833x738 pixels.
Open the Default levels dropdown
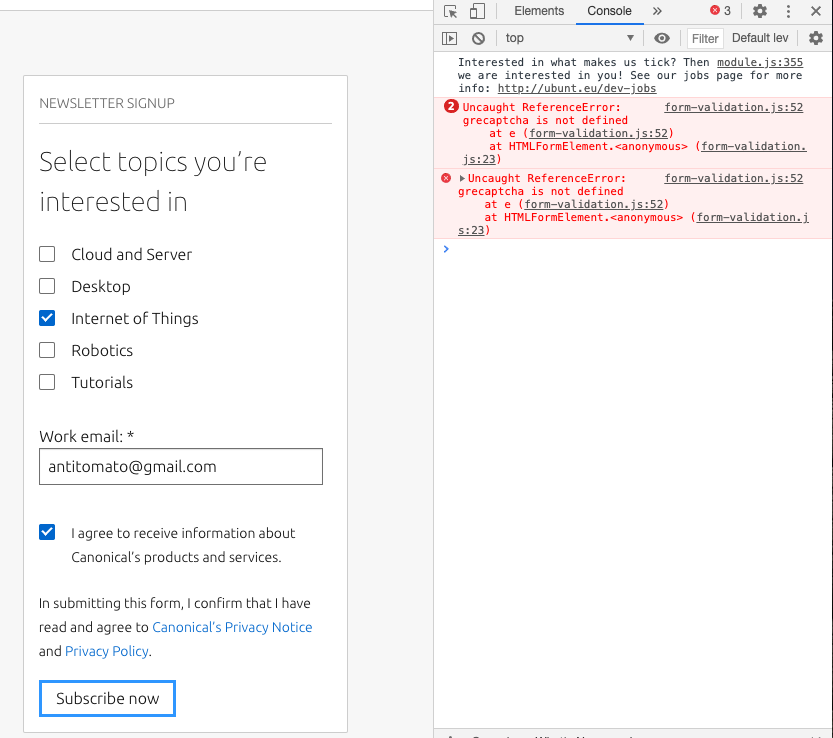point(760,38)
